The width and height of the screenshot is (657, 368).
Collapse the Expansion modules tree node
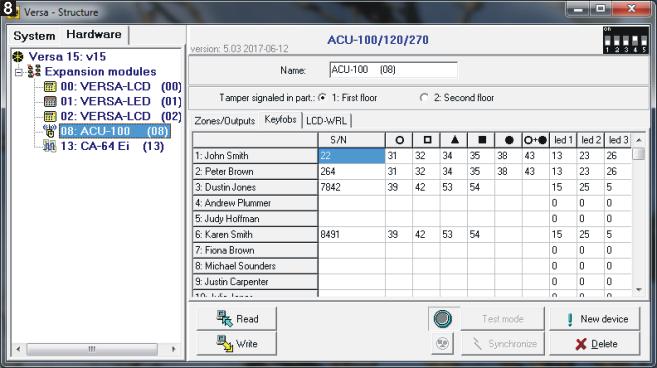(x=18, y=72)
